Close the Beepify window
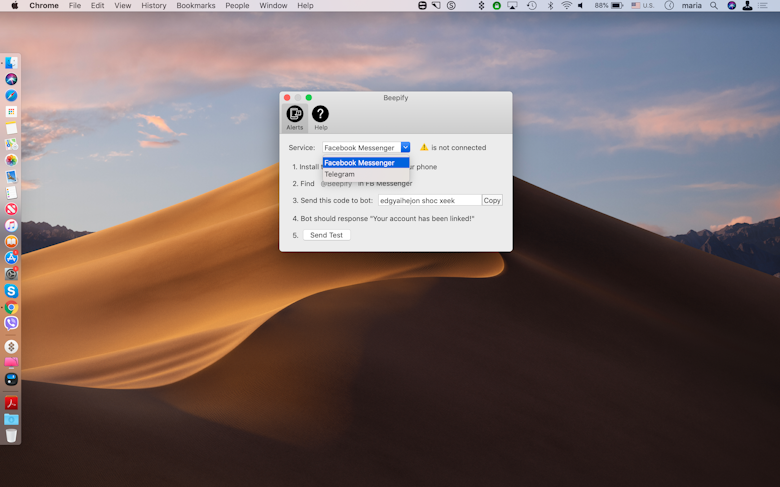780x487 pixels. click(287, 97)
